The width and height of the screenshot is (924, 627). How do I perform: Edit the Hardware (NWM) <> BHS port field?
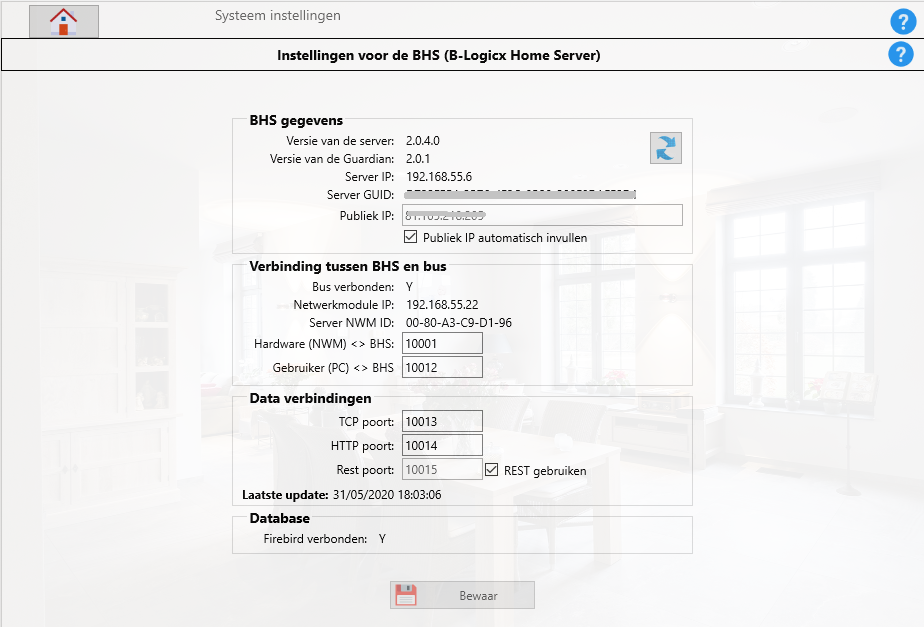(443, 344)
